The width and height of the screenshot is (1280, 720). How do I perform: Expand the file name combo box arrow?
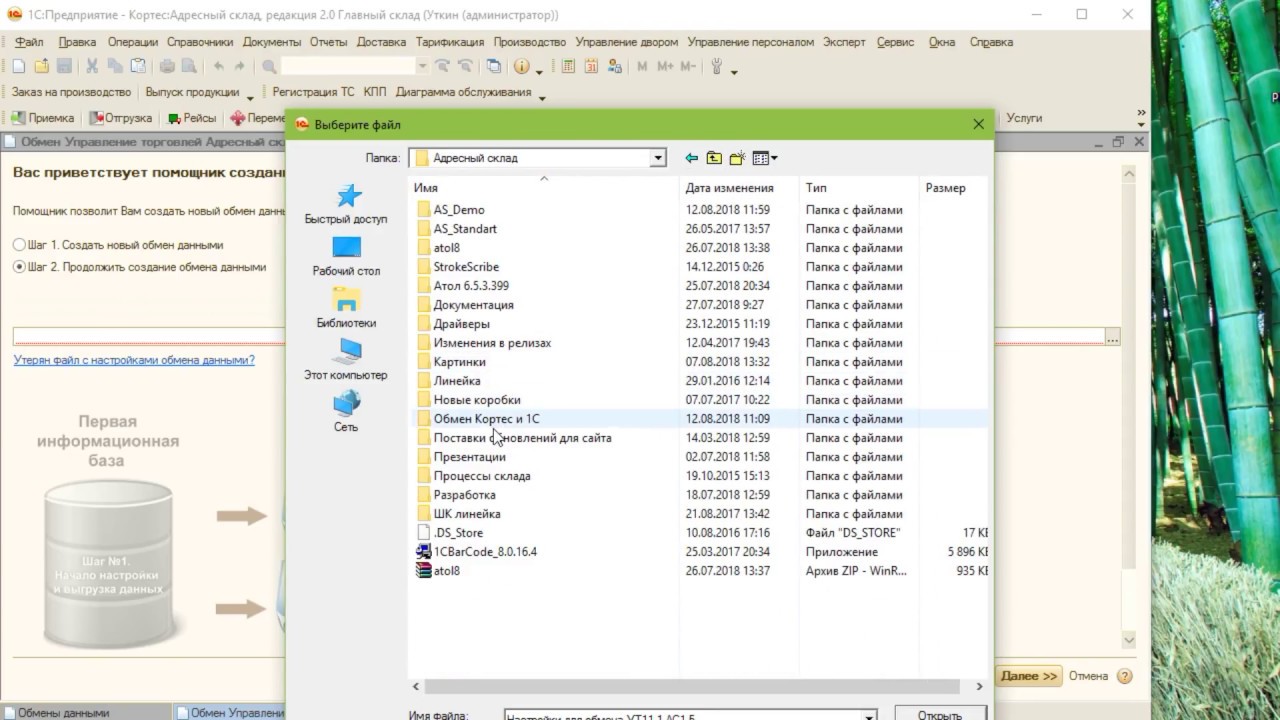point(870,716)
